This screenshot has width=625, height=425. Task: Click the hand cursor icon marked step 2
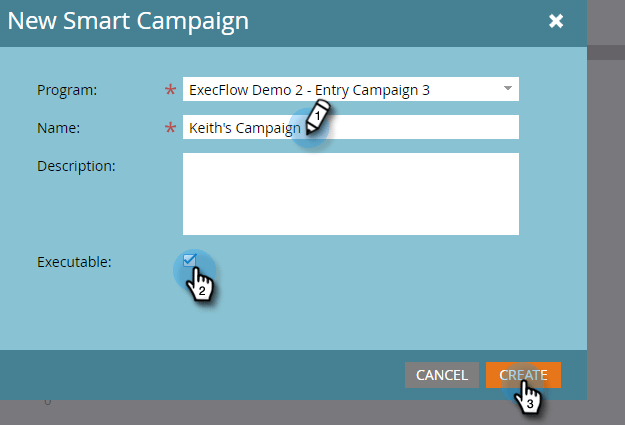pyautogui.click(x=200, y=285)
